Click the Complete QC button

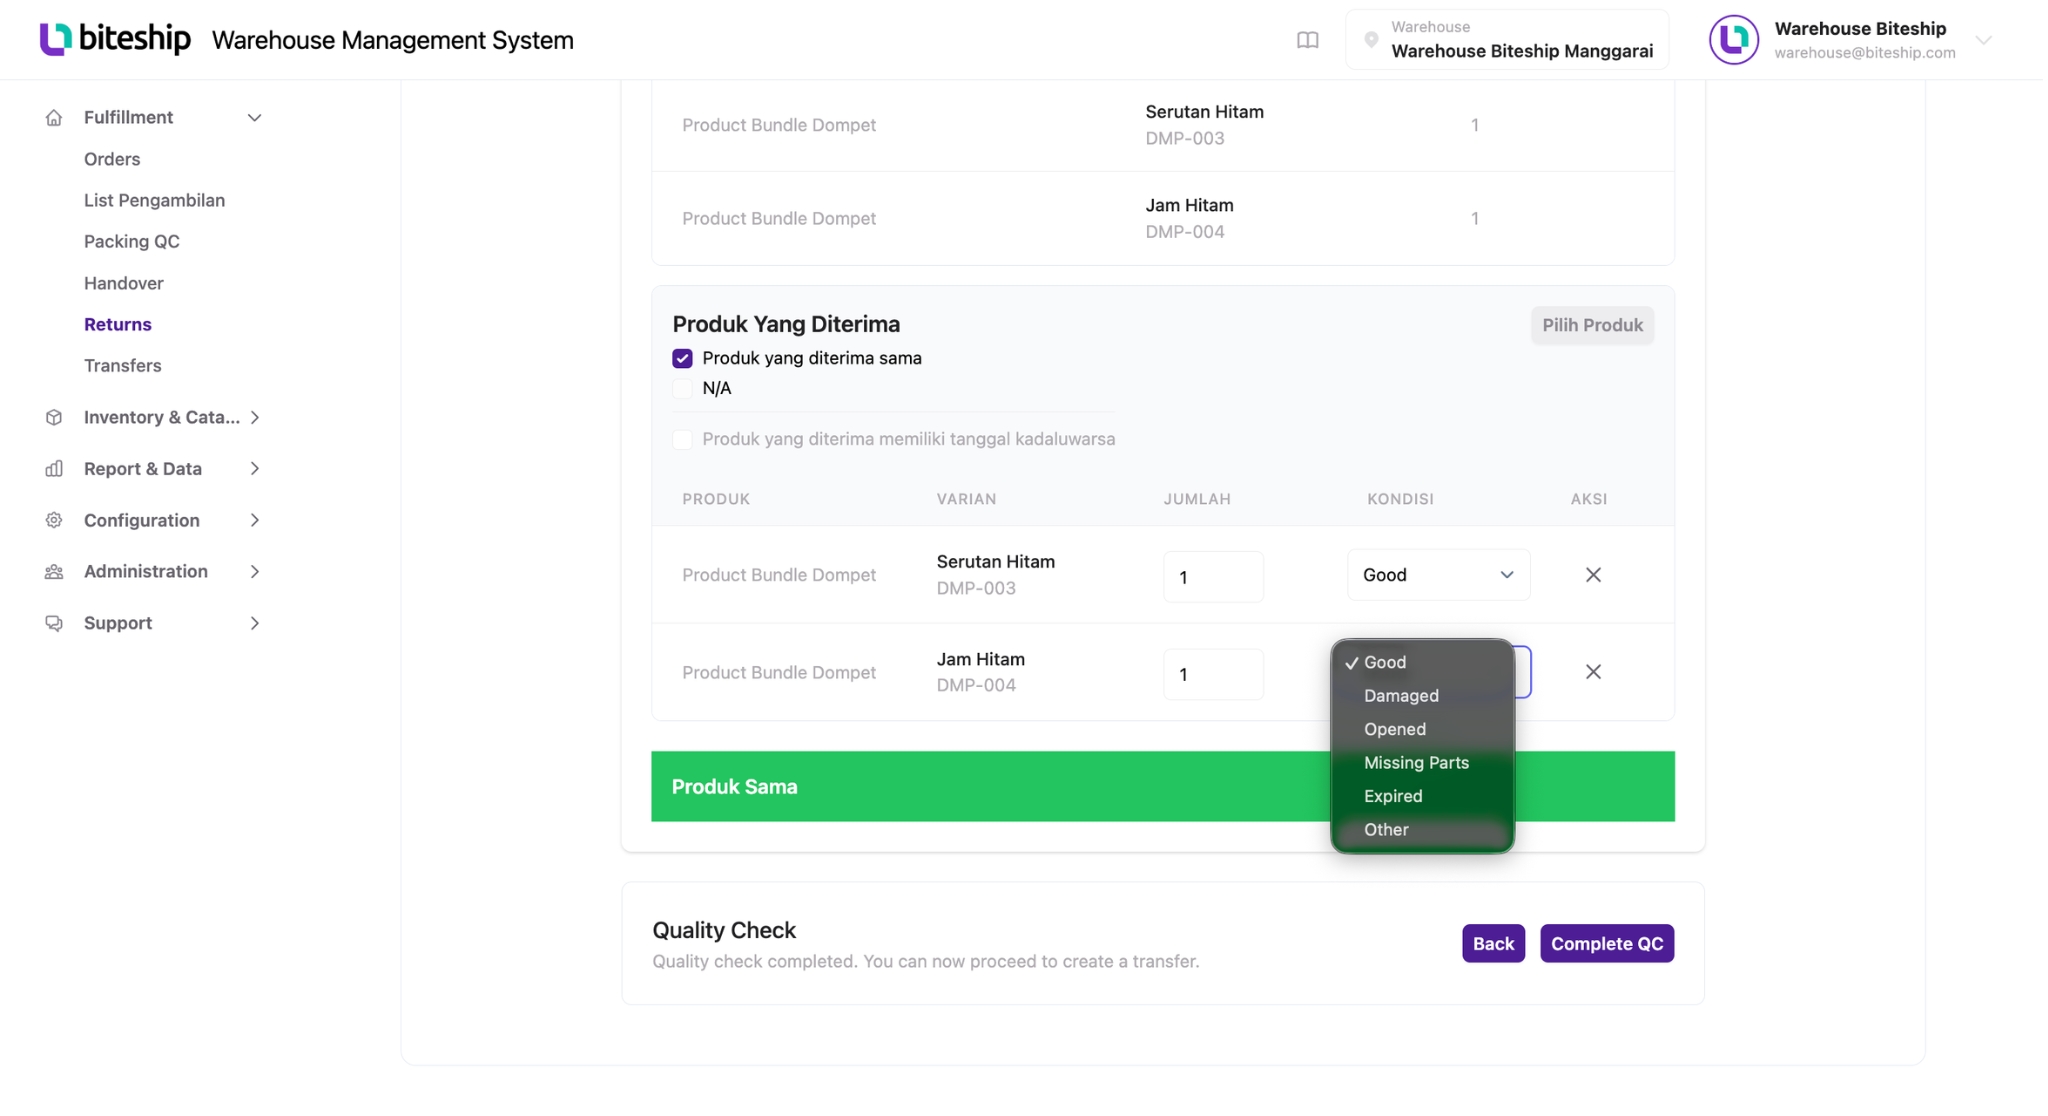click(1607, 944)
